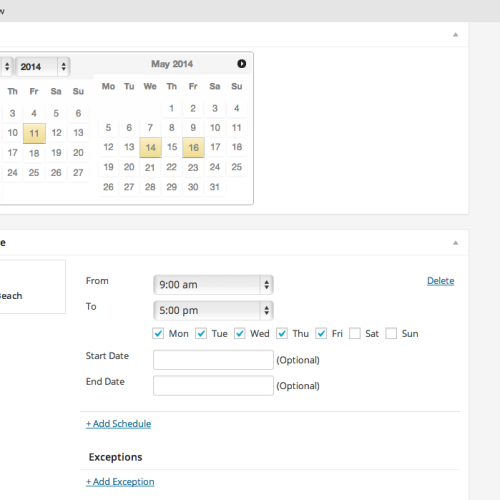Select May 14 in the calendar

pyautogui.click(x=151, y=147)
